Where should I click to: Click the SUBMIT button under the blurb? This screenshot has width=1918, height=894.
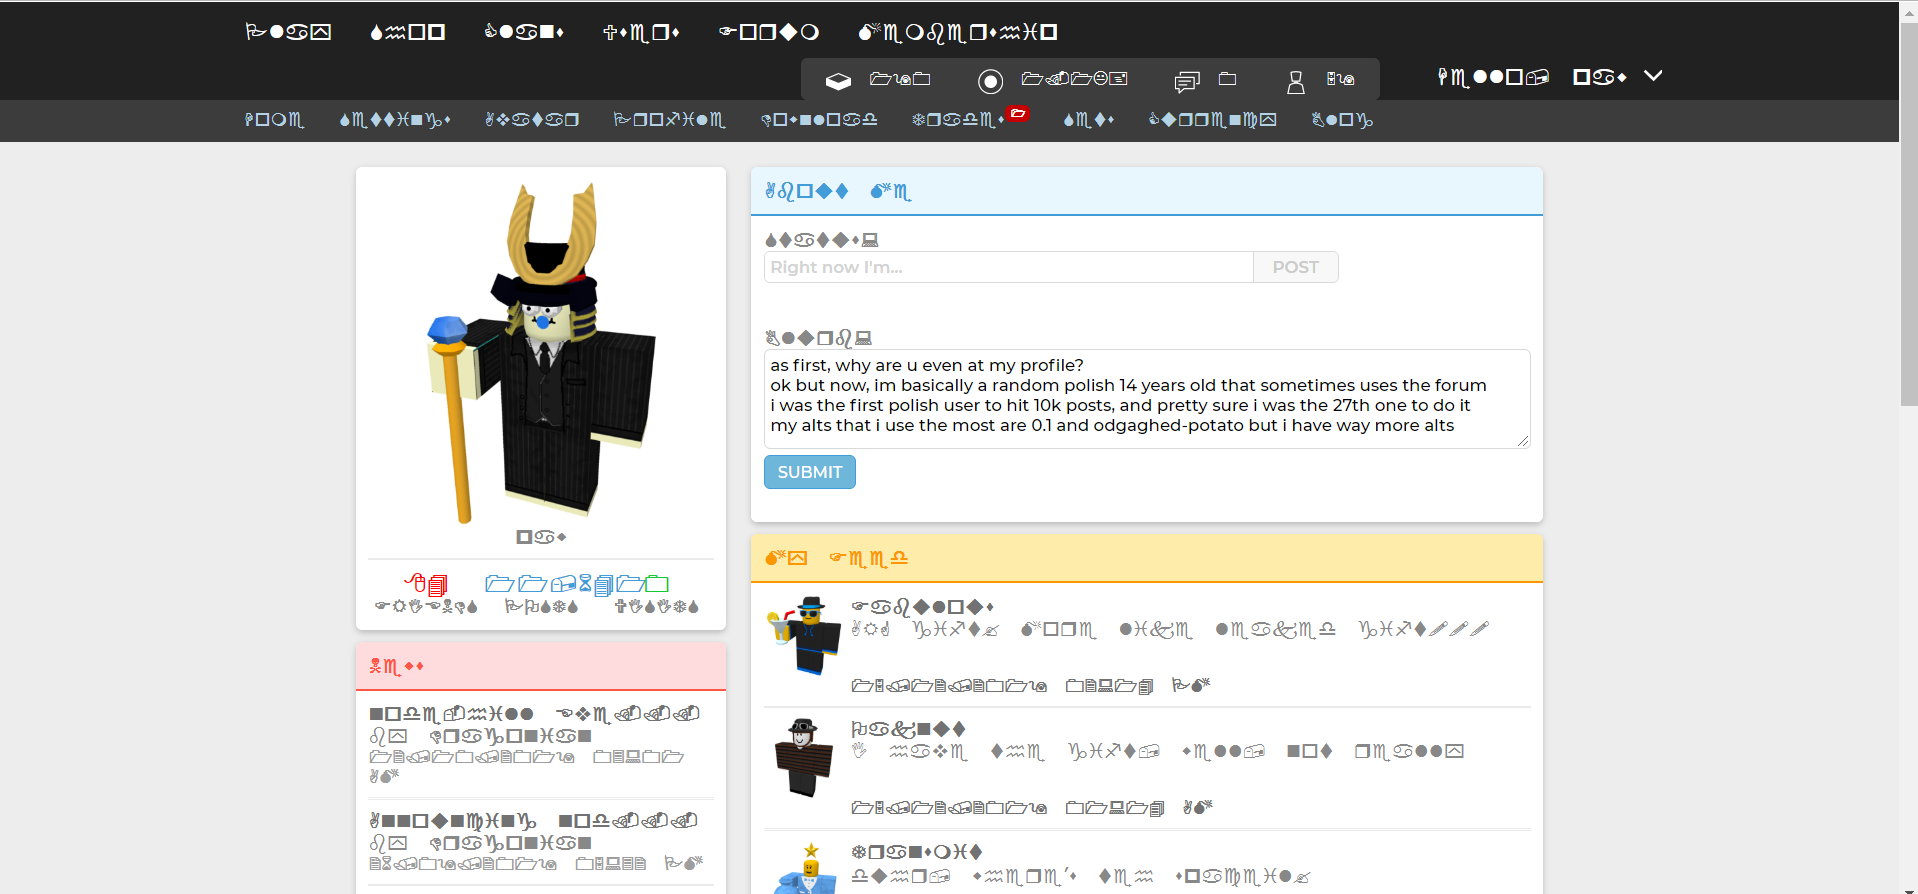point(810,472)
